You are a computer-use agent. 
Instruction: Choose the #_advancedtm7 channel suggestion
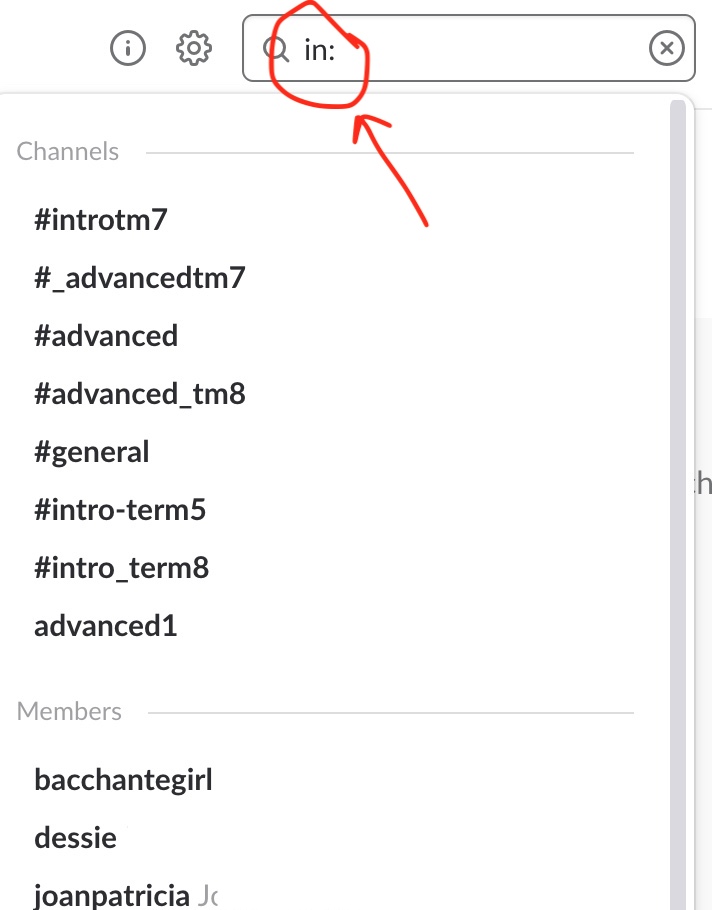[139, 277]
